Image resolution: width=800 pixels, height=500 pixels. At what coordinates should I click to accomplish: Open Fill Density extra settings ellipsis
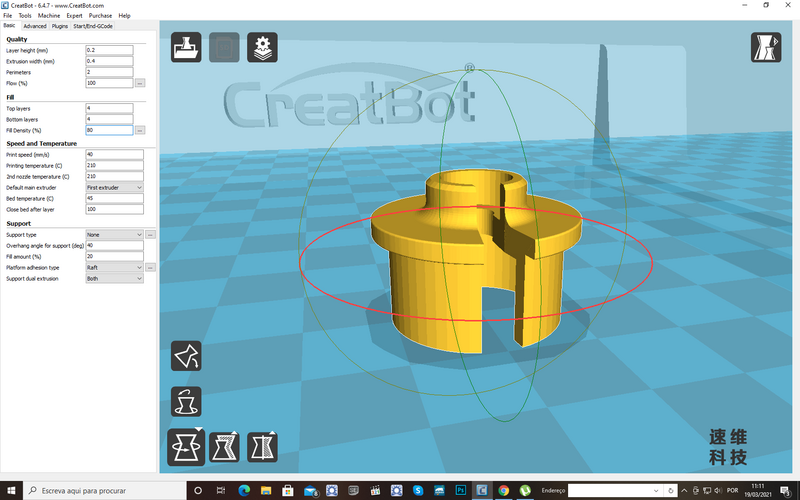[140, 130]
